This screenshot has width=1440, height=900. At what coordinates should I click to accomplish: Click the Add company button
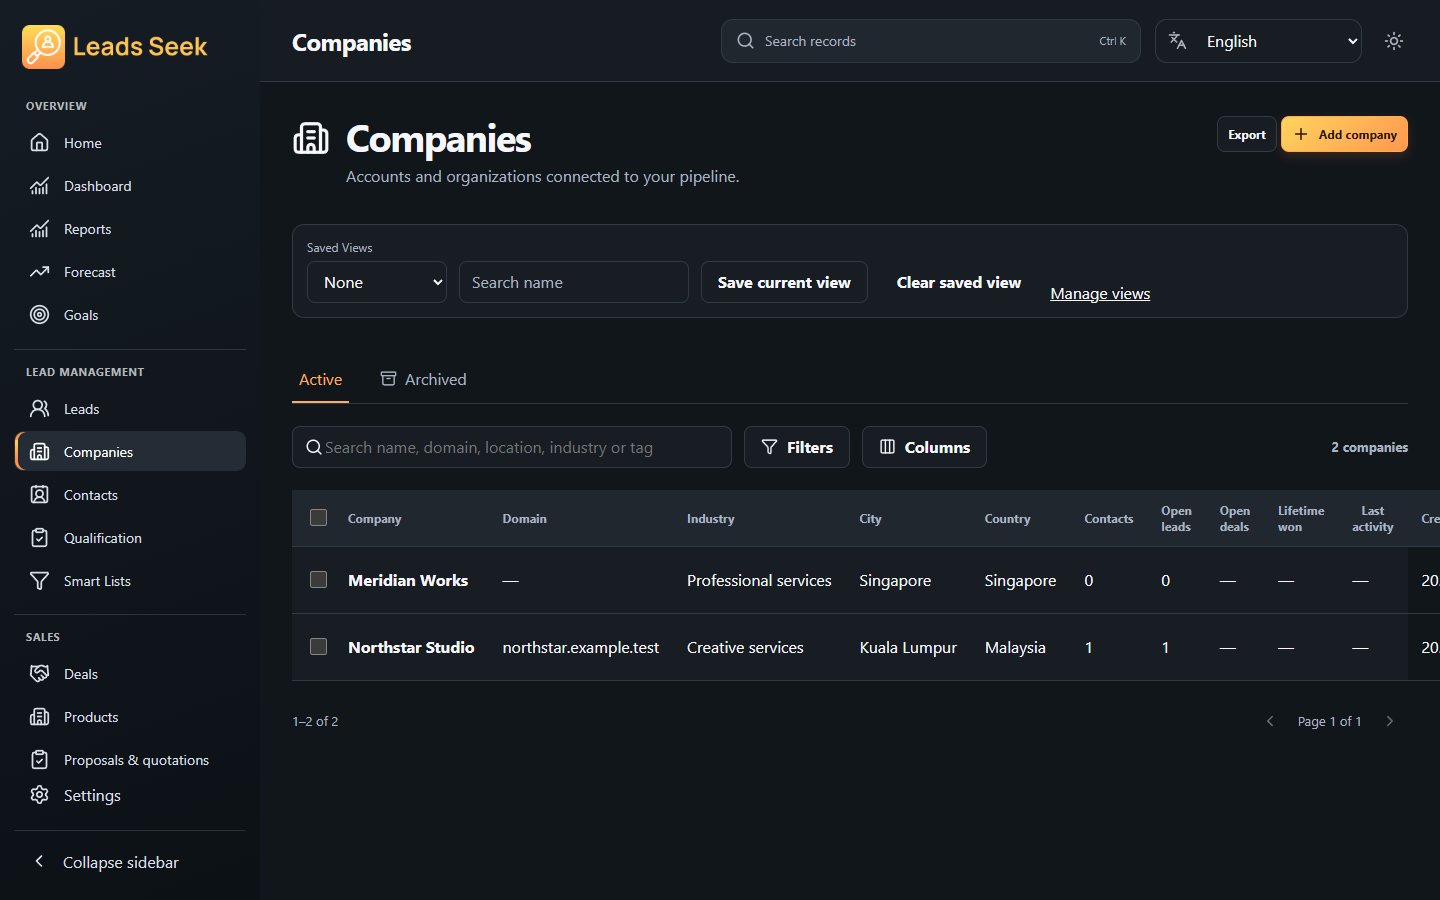coord(1344,134)
